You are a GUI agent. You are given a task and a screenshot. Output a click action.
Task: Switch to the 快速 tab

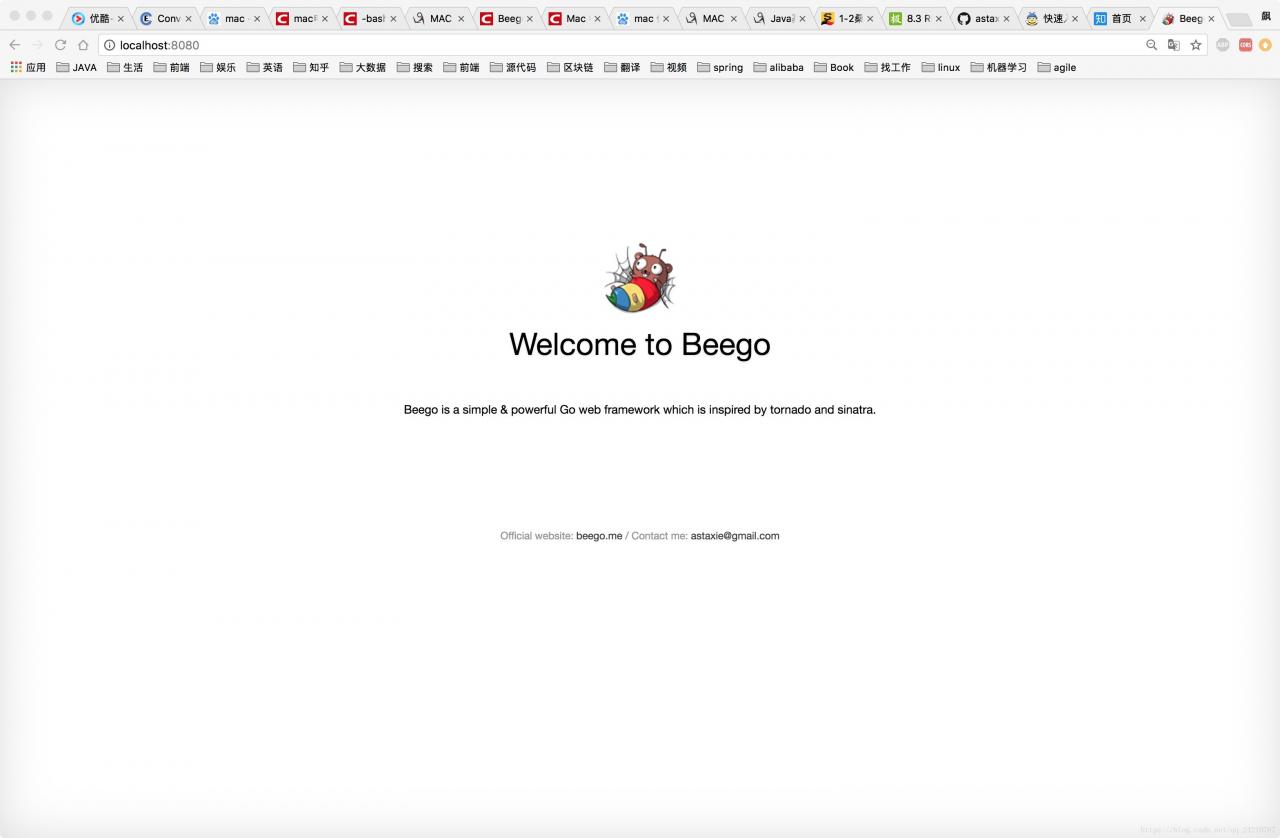pyautogui.click(x=1054, y=18)
